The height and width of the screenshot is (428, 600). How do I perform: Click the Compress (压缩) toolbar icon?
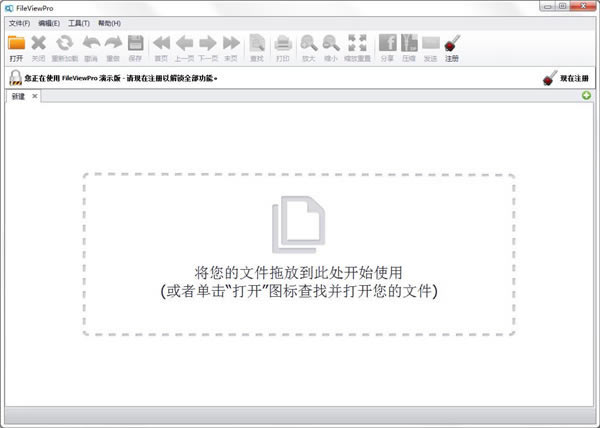point(409,42)
